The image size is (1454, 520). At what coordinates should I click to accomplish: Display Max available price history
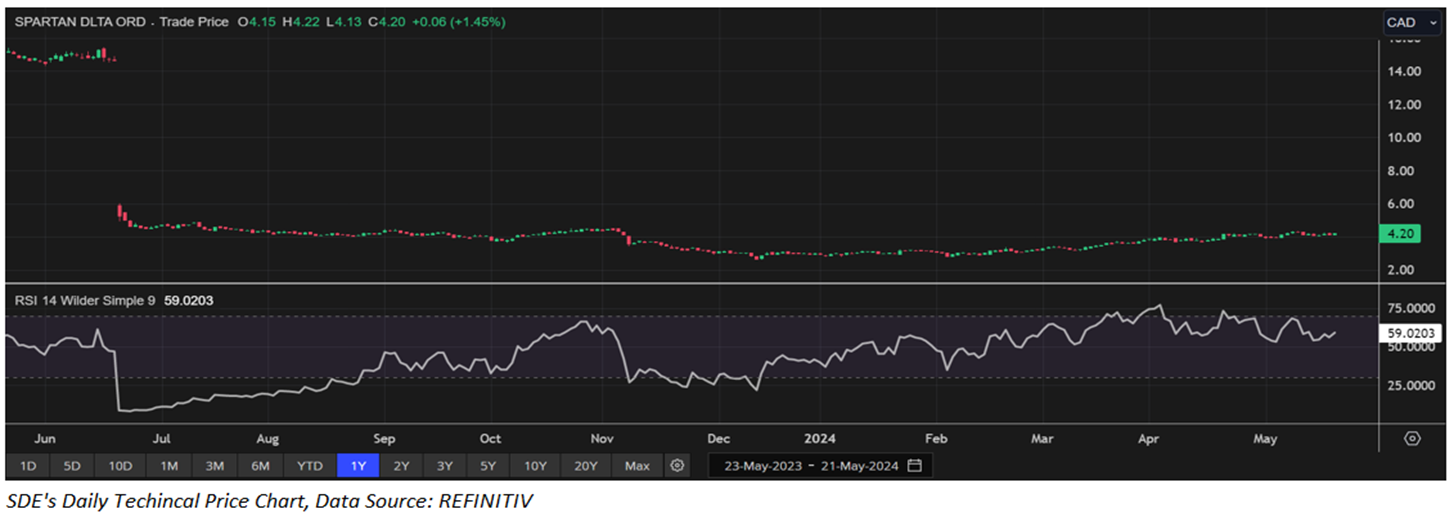click(637, 466)
